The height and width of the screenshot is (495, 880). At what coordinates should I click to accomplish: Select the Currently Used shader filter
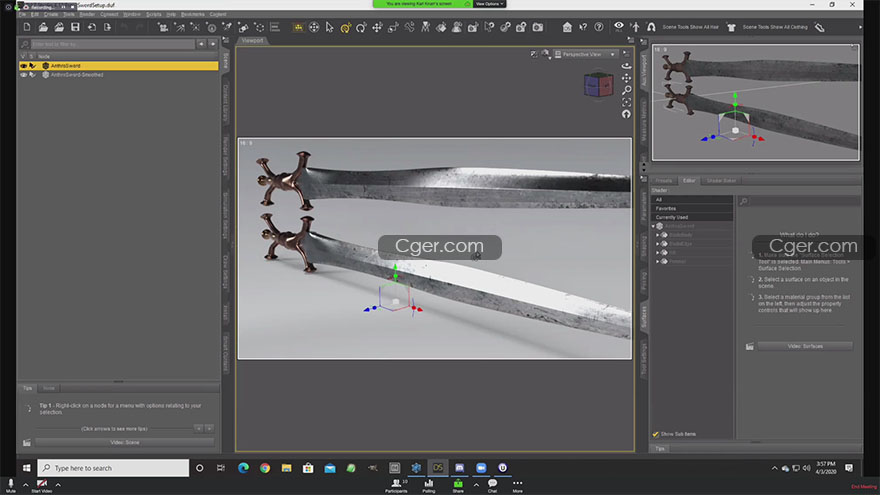692,217
